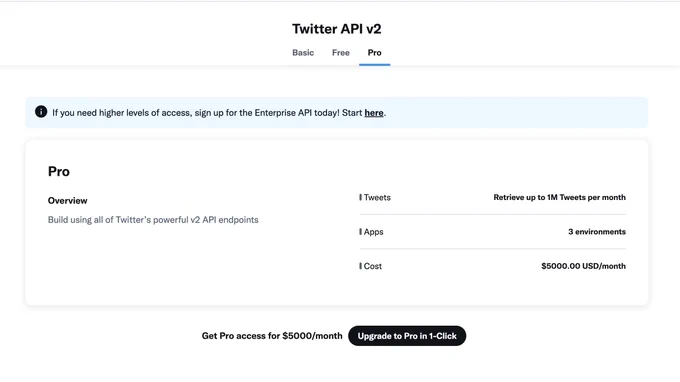Click the v2 API endpoints description text
Image resolution: width=680 pixels, height=382 pixels.
pos(153,219)
